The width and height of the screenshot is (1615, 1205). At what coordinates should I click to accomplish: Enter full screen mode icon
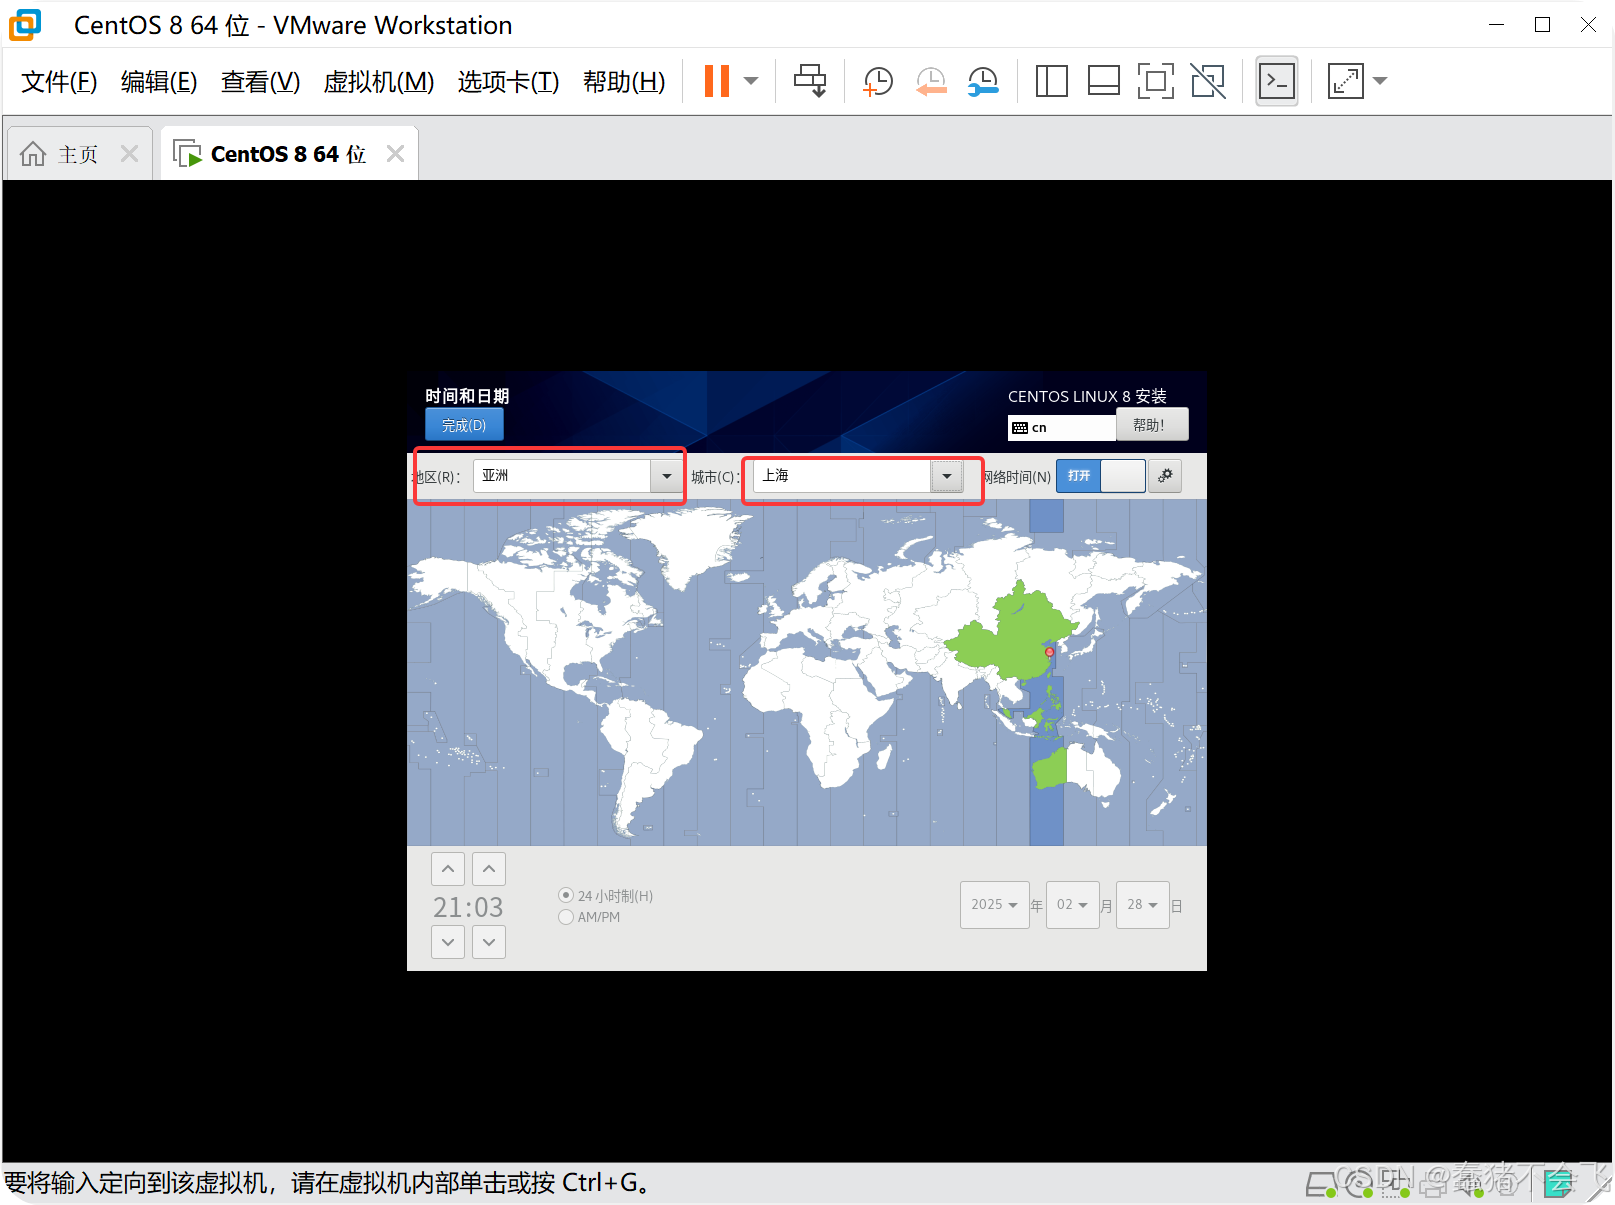tap(1155, 81)
